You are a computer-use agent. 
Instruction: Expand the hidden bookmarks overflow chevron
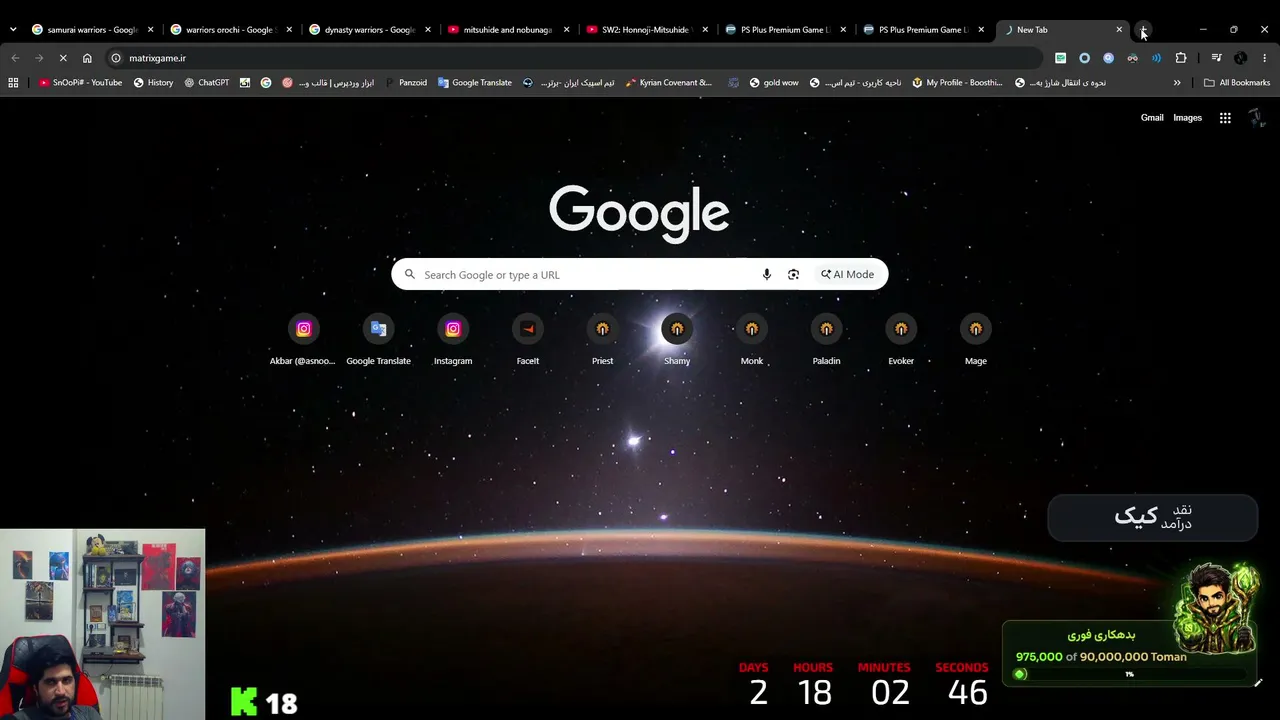click(x=1177, y=83)
